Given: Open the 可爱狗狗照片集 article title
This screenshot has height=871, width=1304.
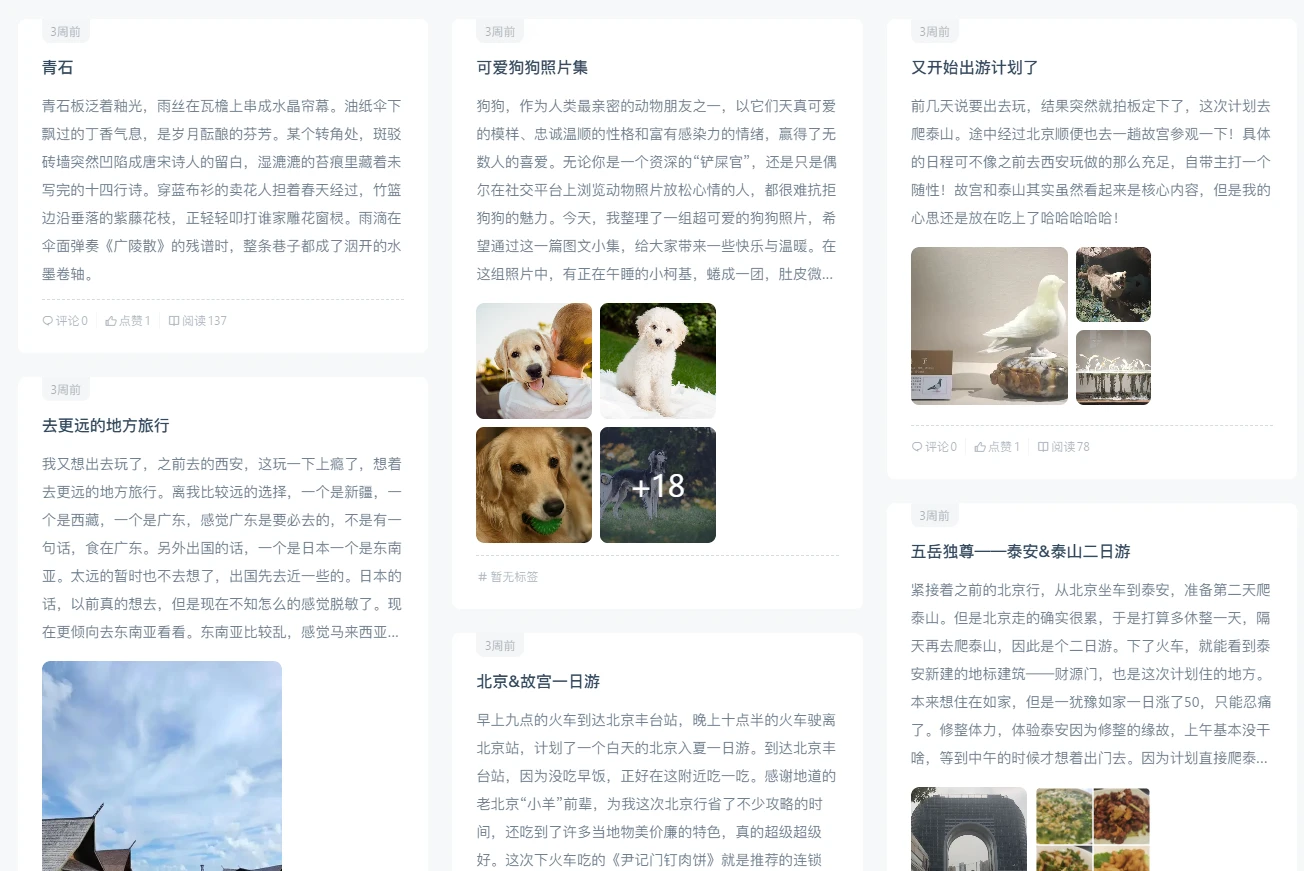Looking at the screenshot, I should (x=532, y=68).
